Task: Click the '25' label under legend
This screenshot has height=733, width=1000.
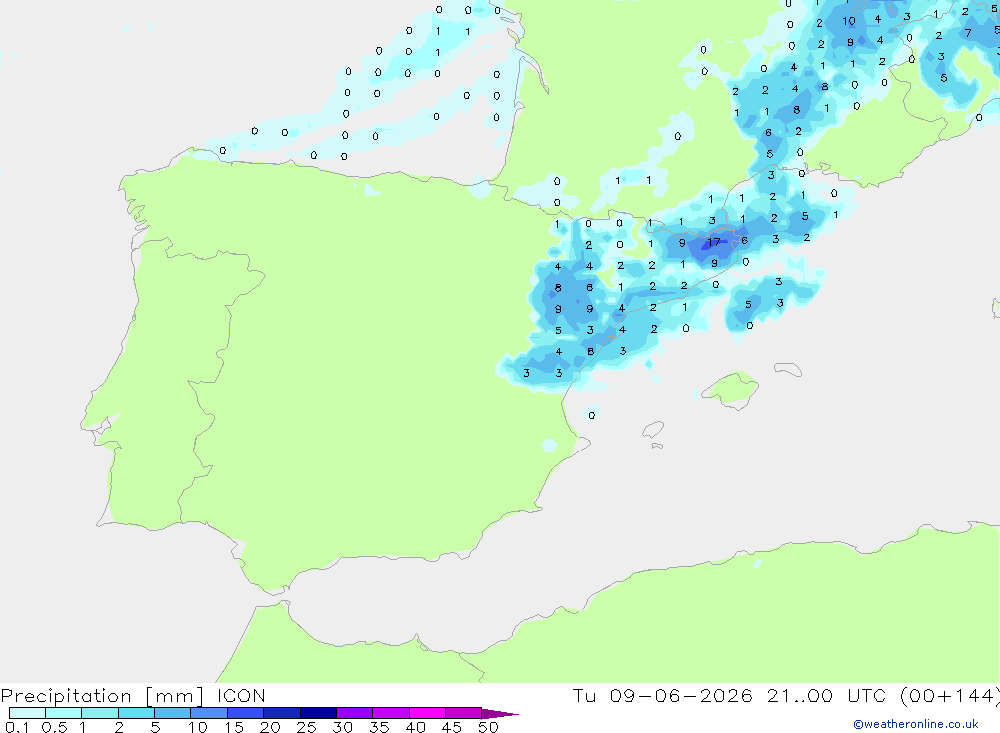Action: click(306, 727)
